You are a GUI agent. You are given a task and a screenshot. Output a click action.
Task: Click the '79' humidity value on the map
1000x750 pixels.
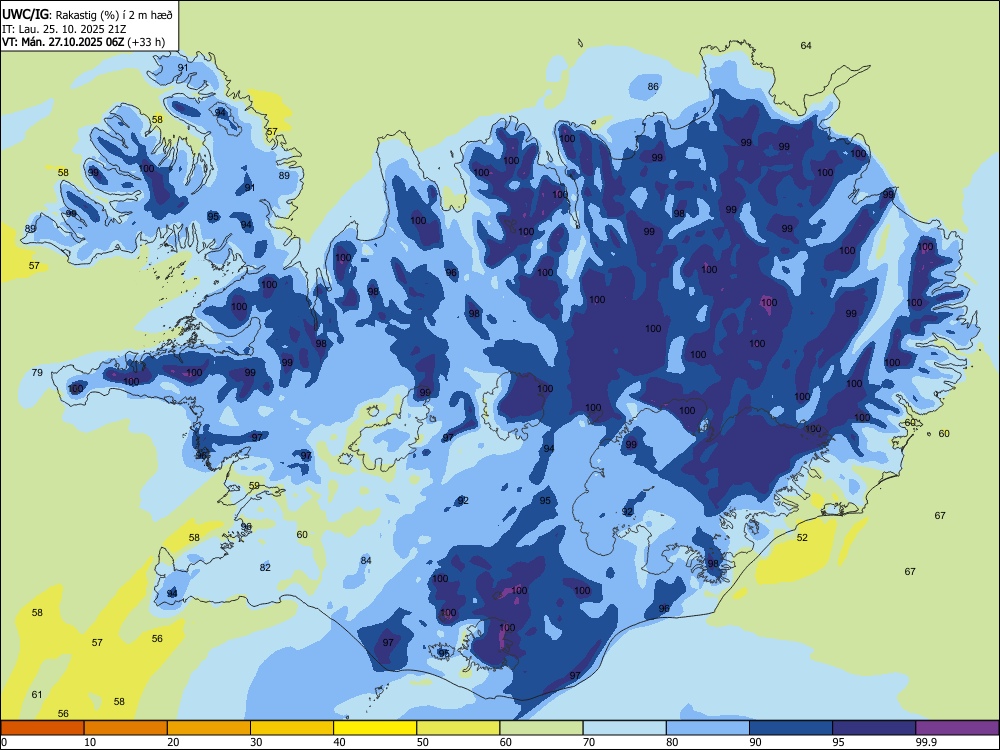tap(37, 372)
